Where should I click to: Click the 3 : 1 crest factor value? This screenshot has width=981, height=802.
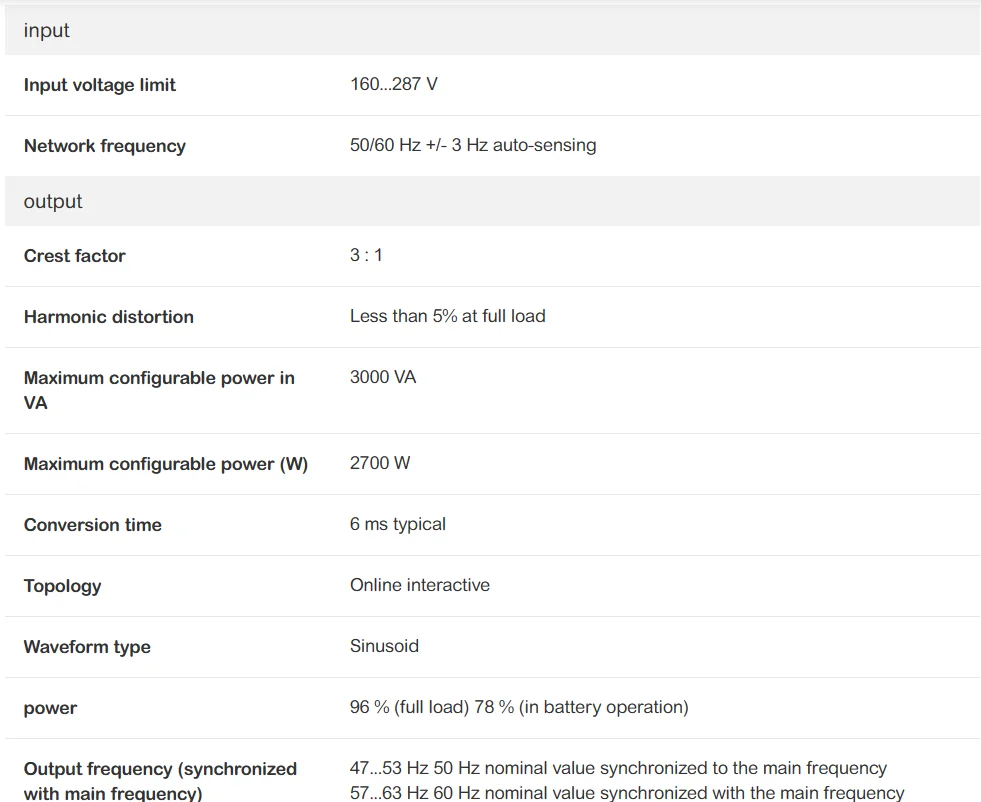pyautogui.click(x=366, y=255)
